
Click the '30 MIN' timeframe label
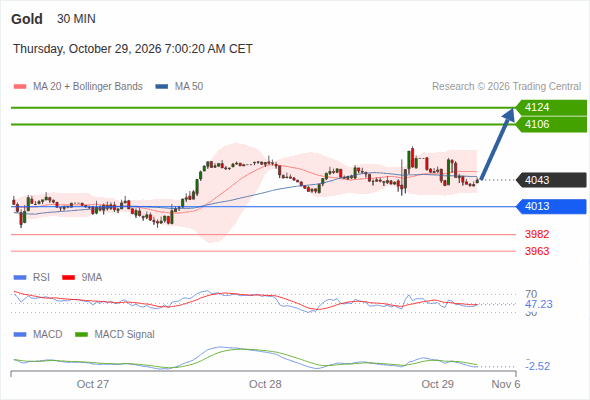point(76,19)
